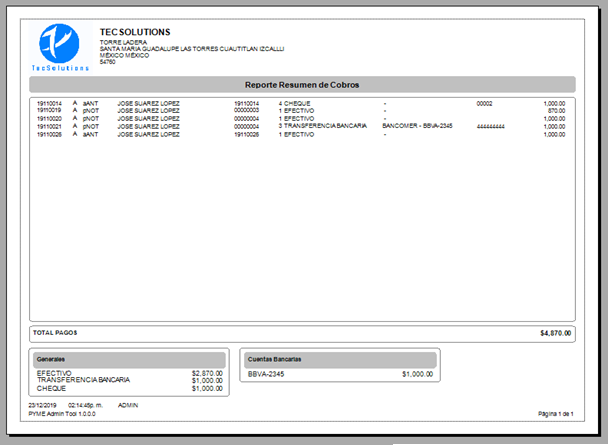
Task: Click BANCOMER - BBVA-2345 bank text
Action: pos(418,126)
